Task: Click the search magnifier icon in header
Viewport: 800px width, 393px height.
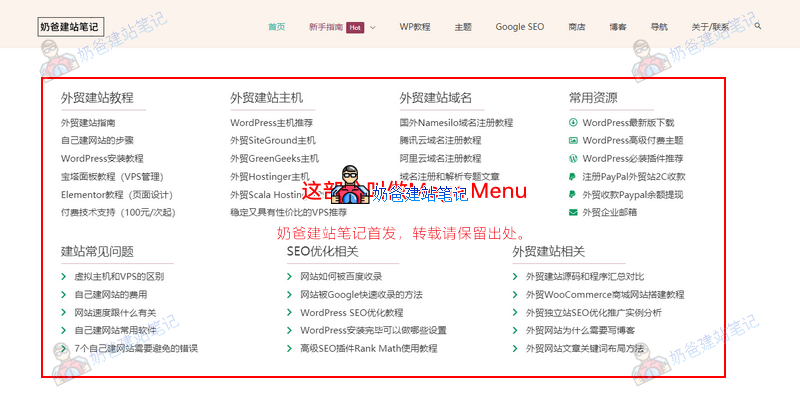Action: click(758, 26)
